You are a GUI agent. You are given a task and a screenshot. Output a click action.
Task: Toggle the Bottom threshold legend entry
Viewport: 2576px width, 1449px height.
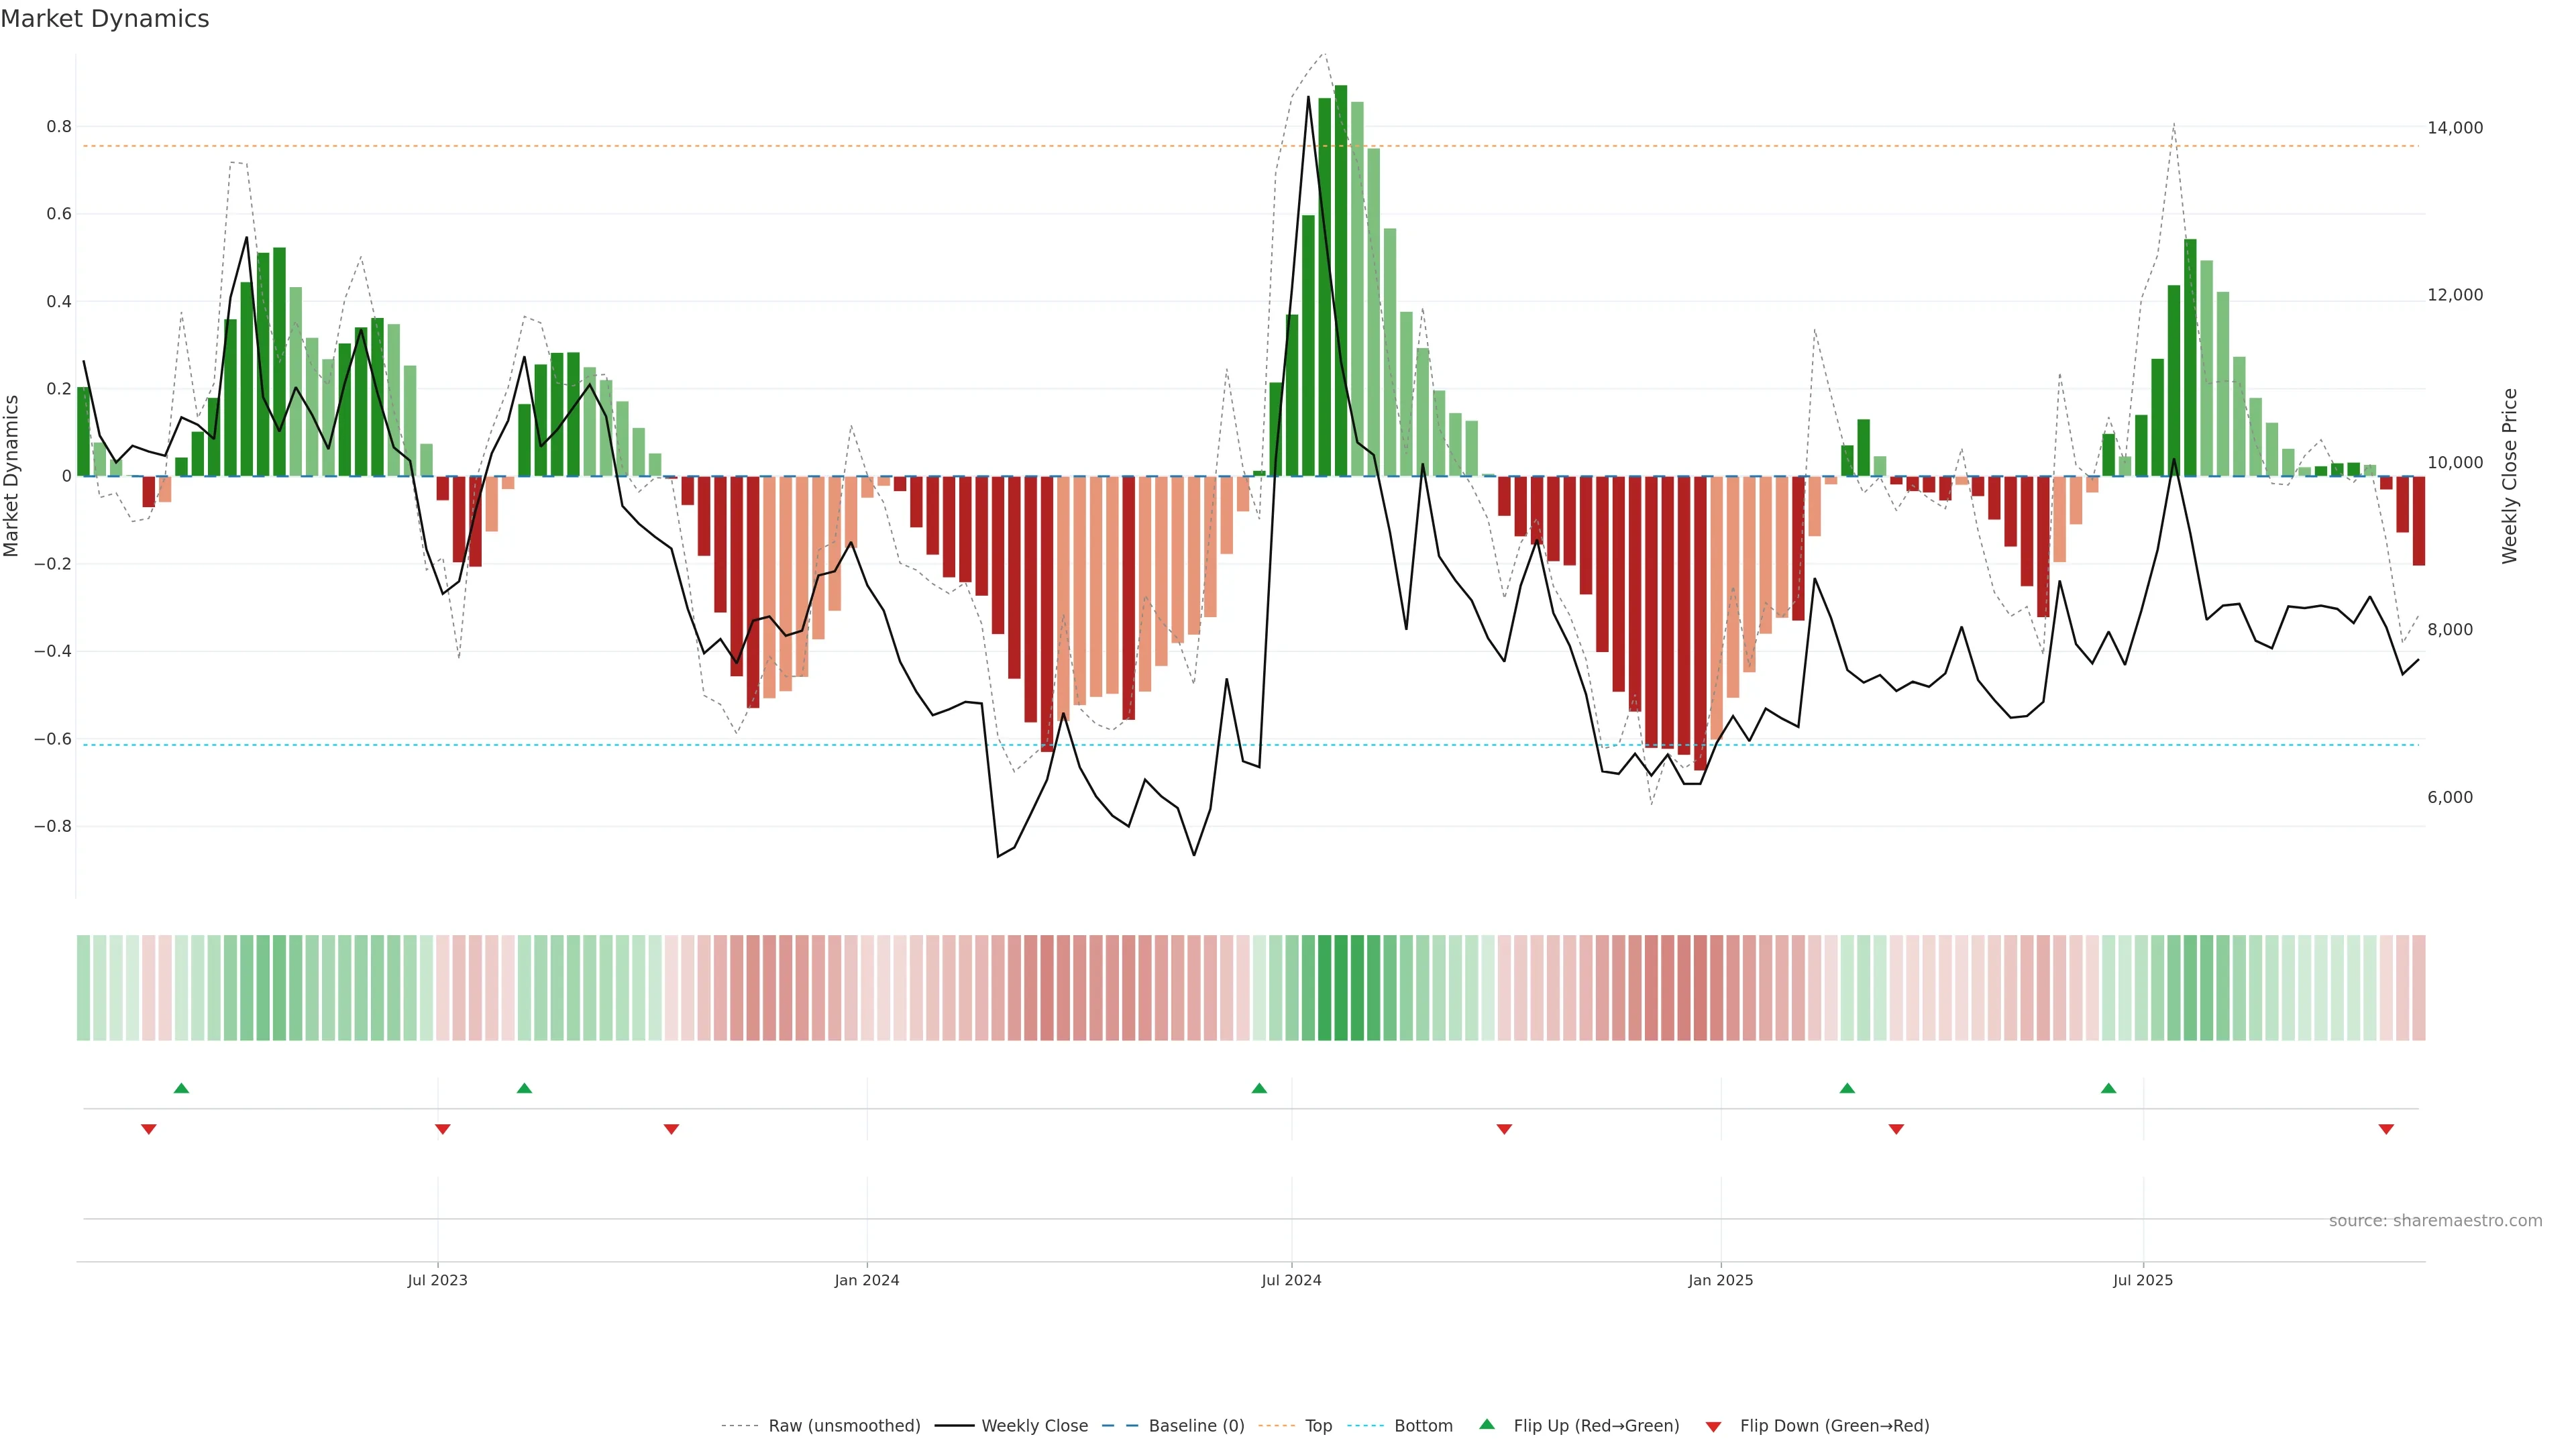(x=1423, y=1426)
